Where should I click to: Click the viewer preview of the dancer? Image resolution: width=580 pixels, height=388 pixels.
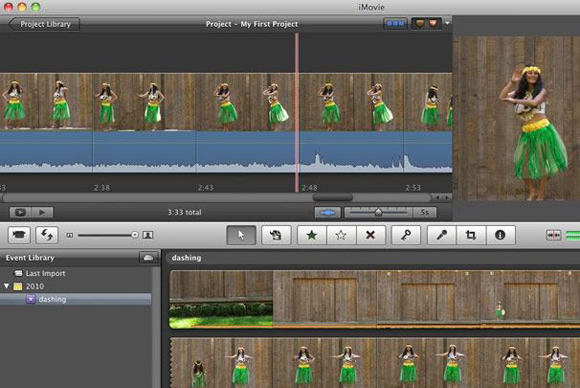coord(517,118)
